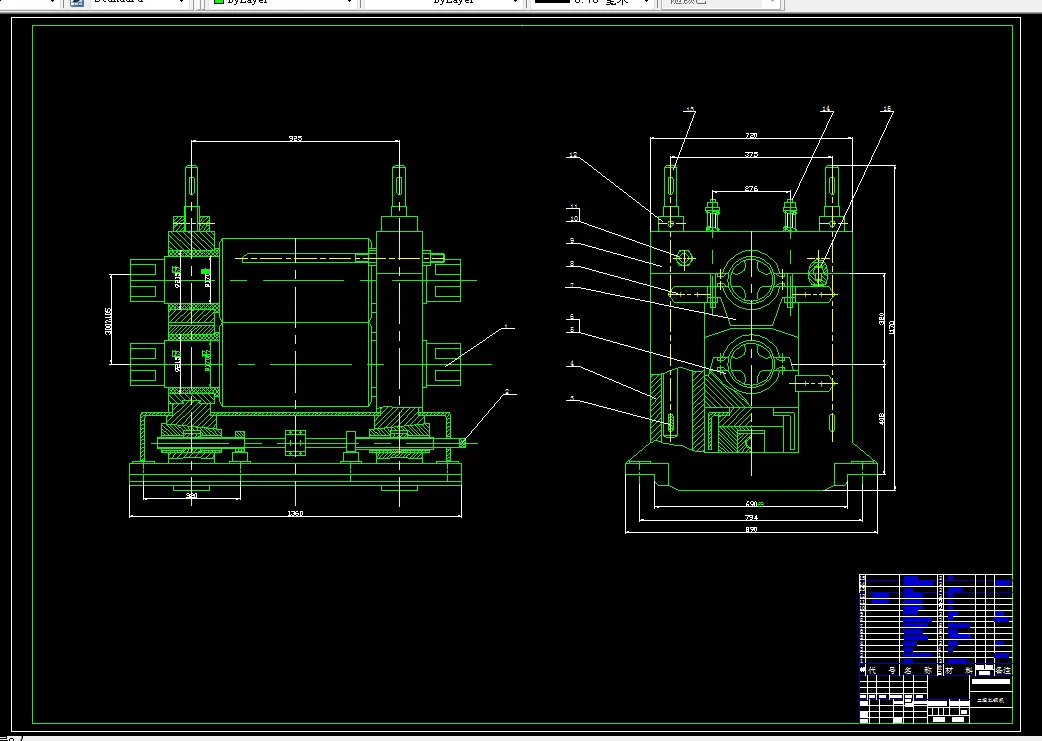Viewport: 1042px width, 741px height.
Task: Select the 276 dimension text
Action: pyautogui.click(x=751, y=189)
